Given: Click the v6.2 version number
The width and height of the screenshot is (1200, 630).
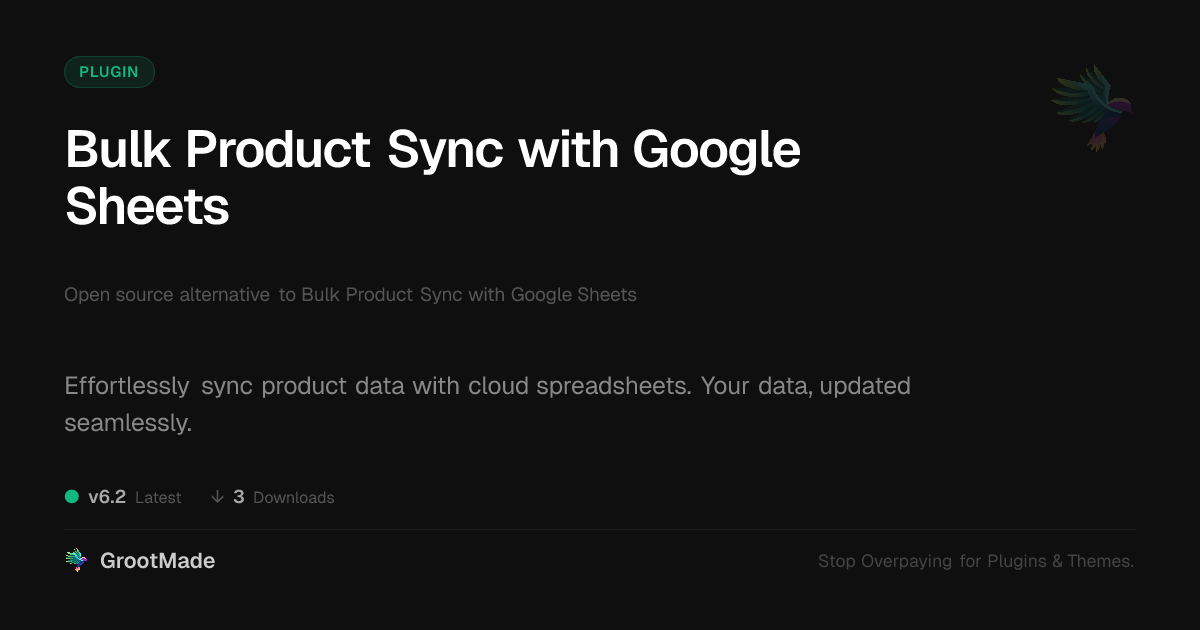Looking at the screenshot, I should click(x=107, y=497).
